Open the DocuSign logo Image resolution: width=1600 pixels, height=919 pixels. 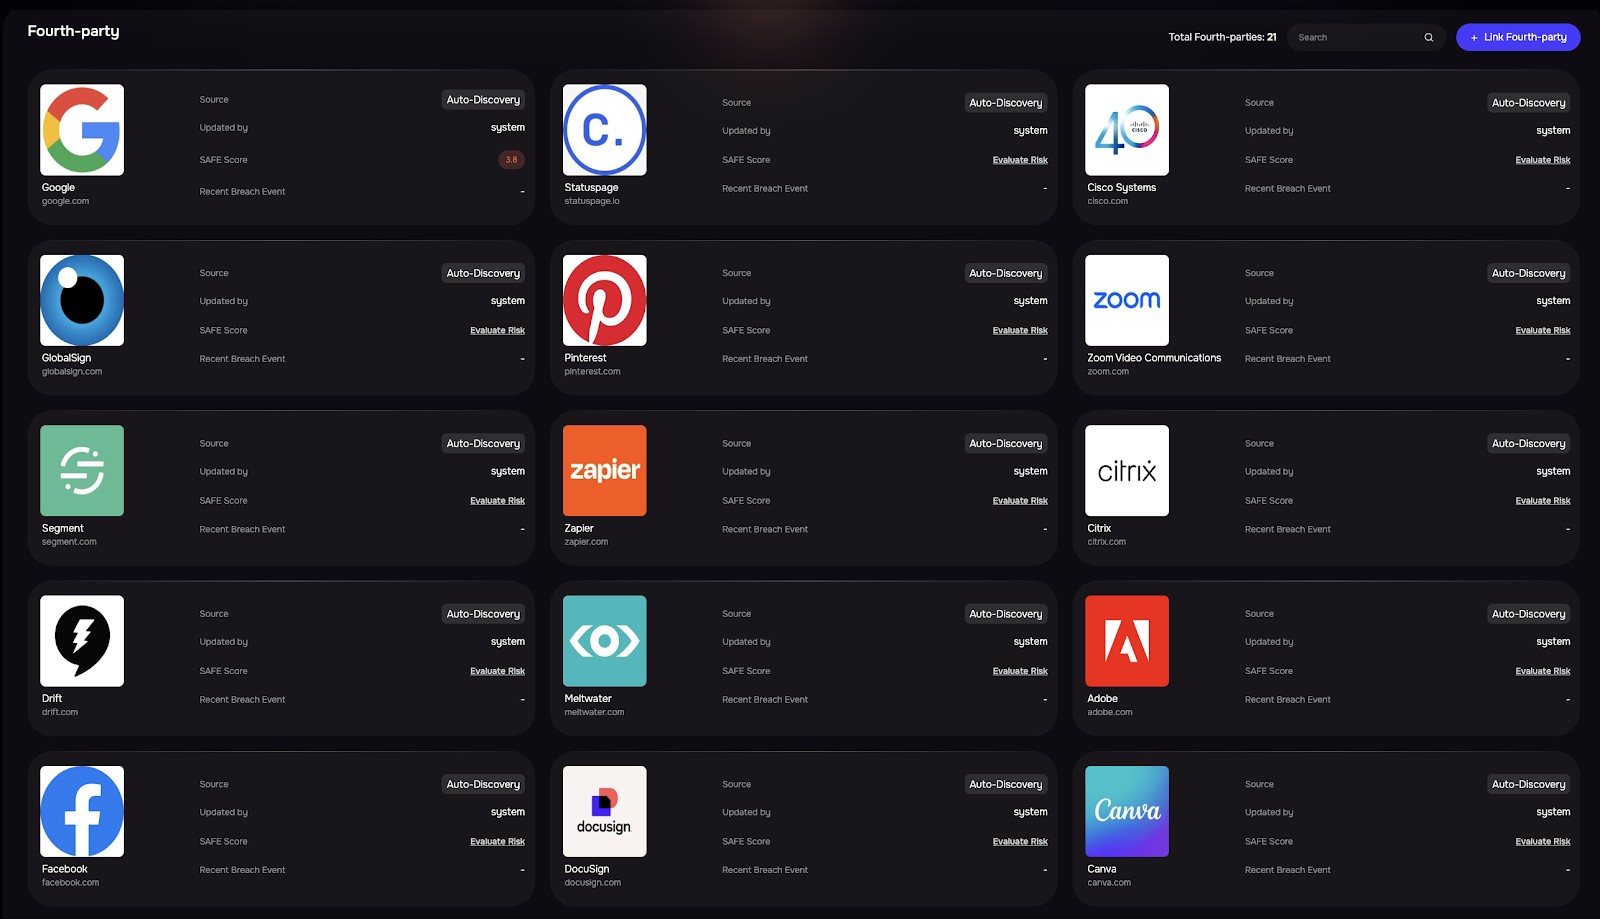click(x=605, y=812)
